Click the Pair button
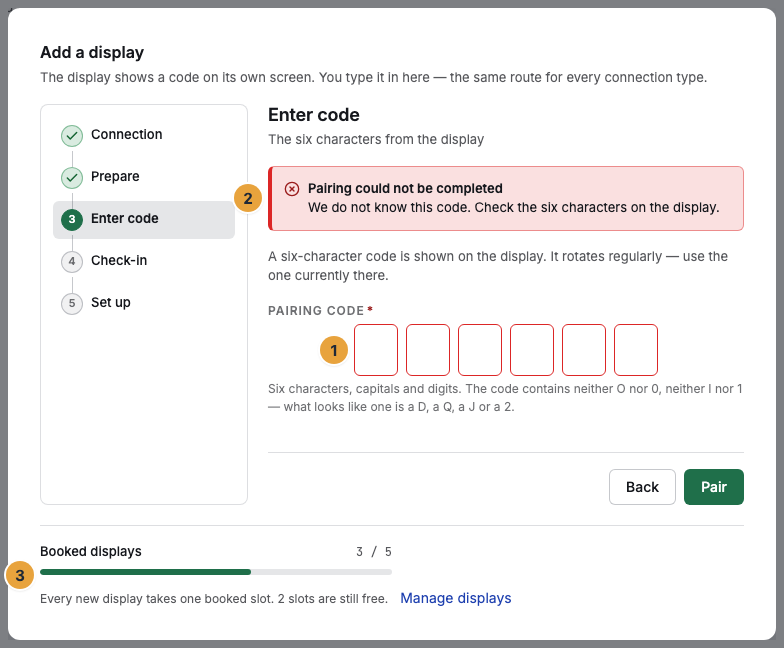This screenshot has height=648, width=784. [x=714, y=486]
